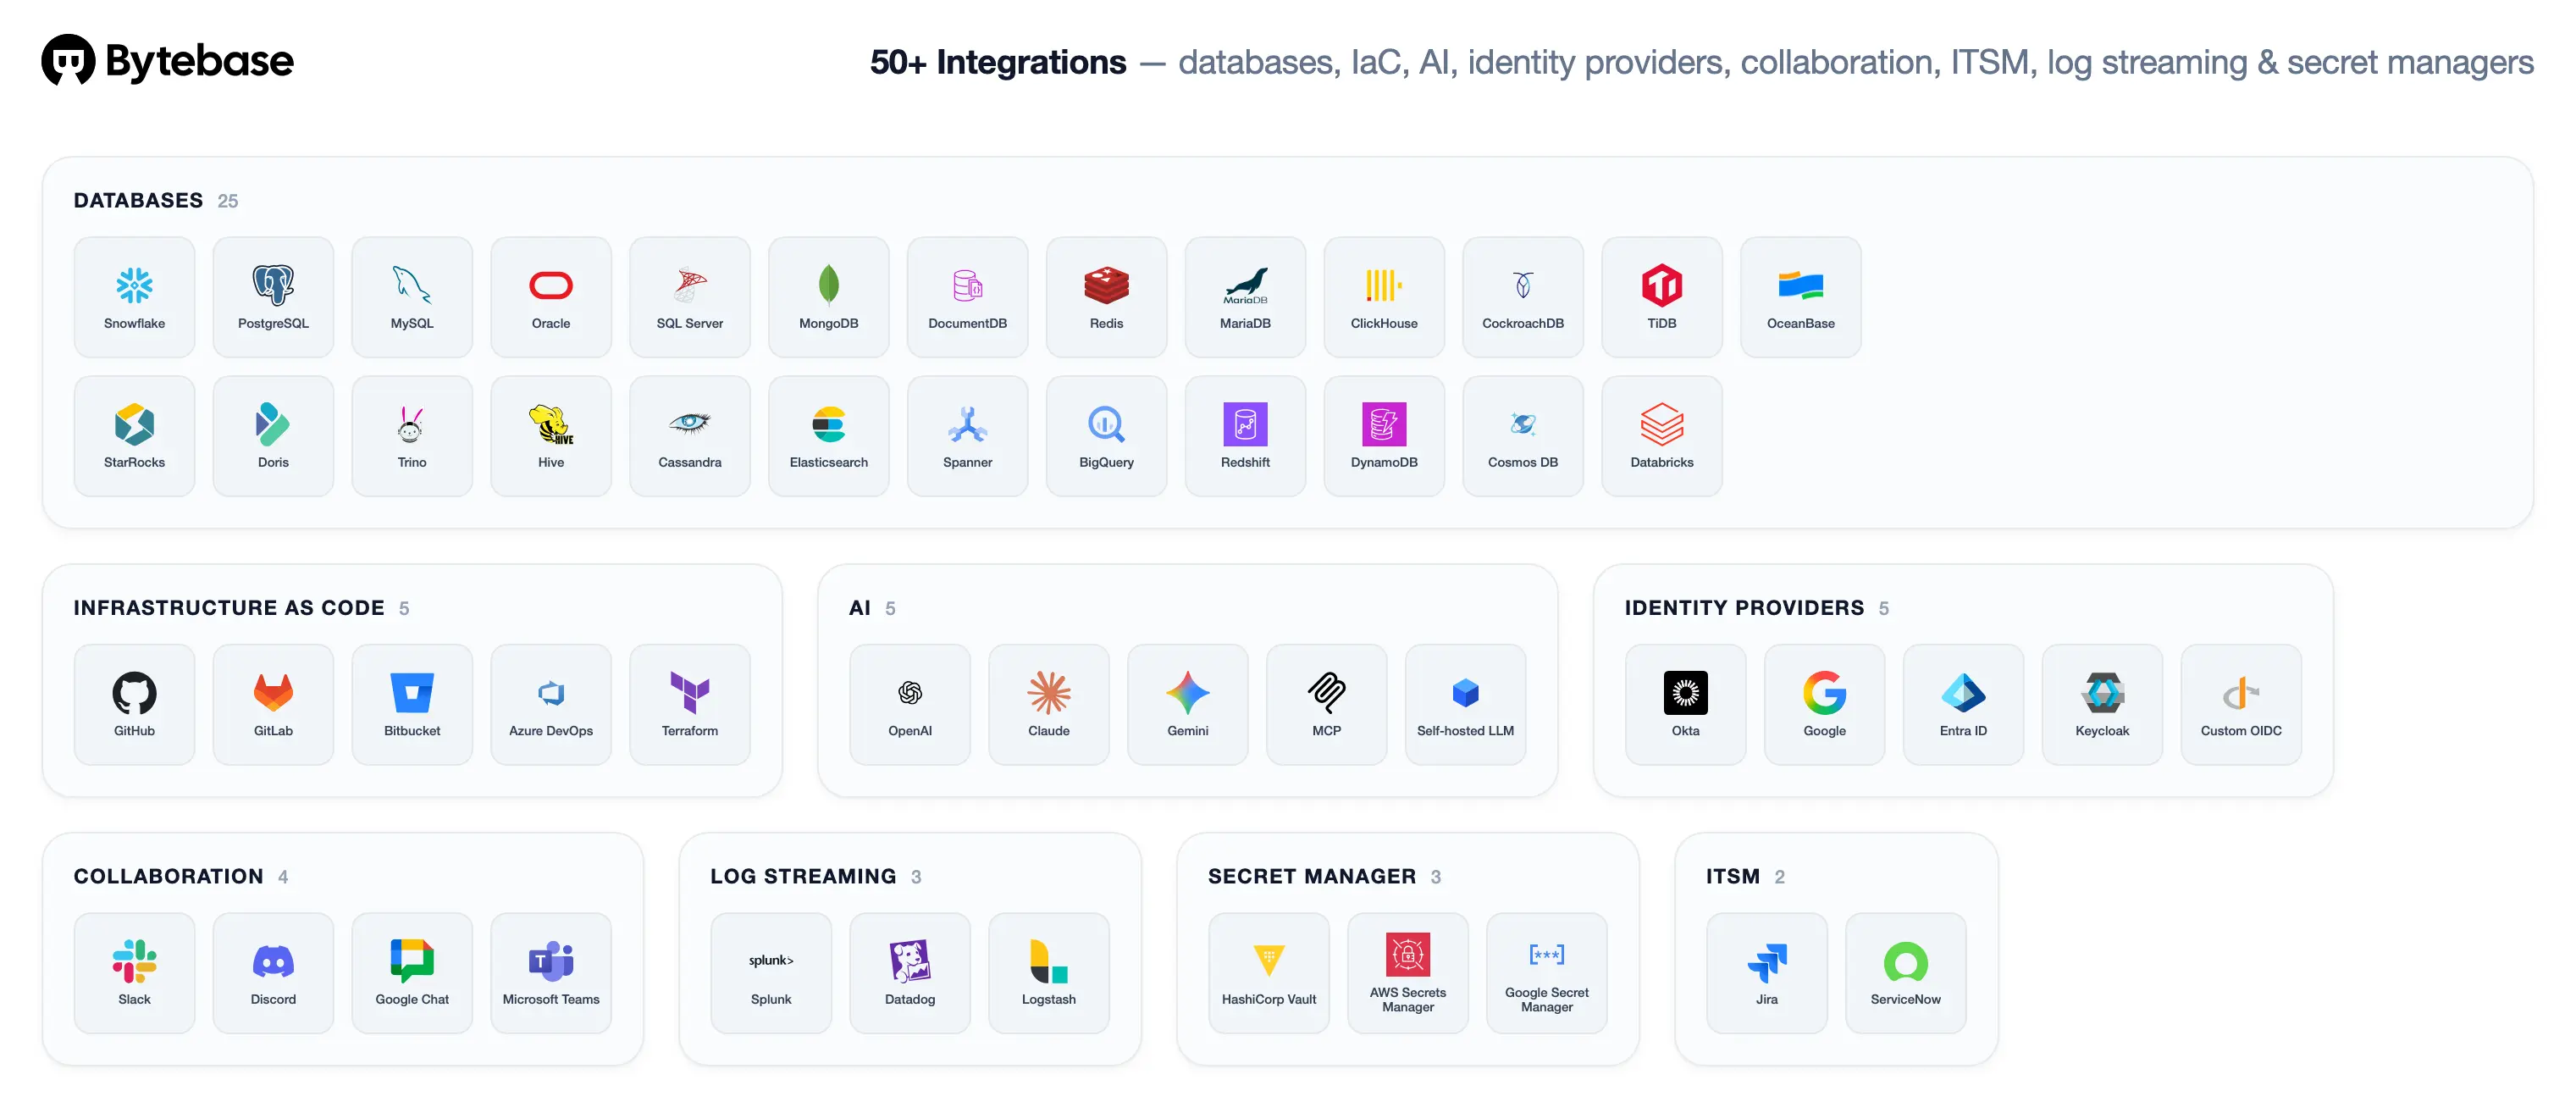Click the Oracle database card
2576x1113 pixels.
click(551, 297)
